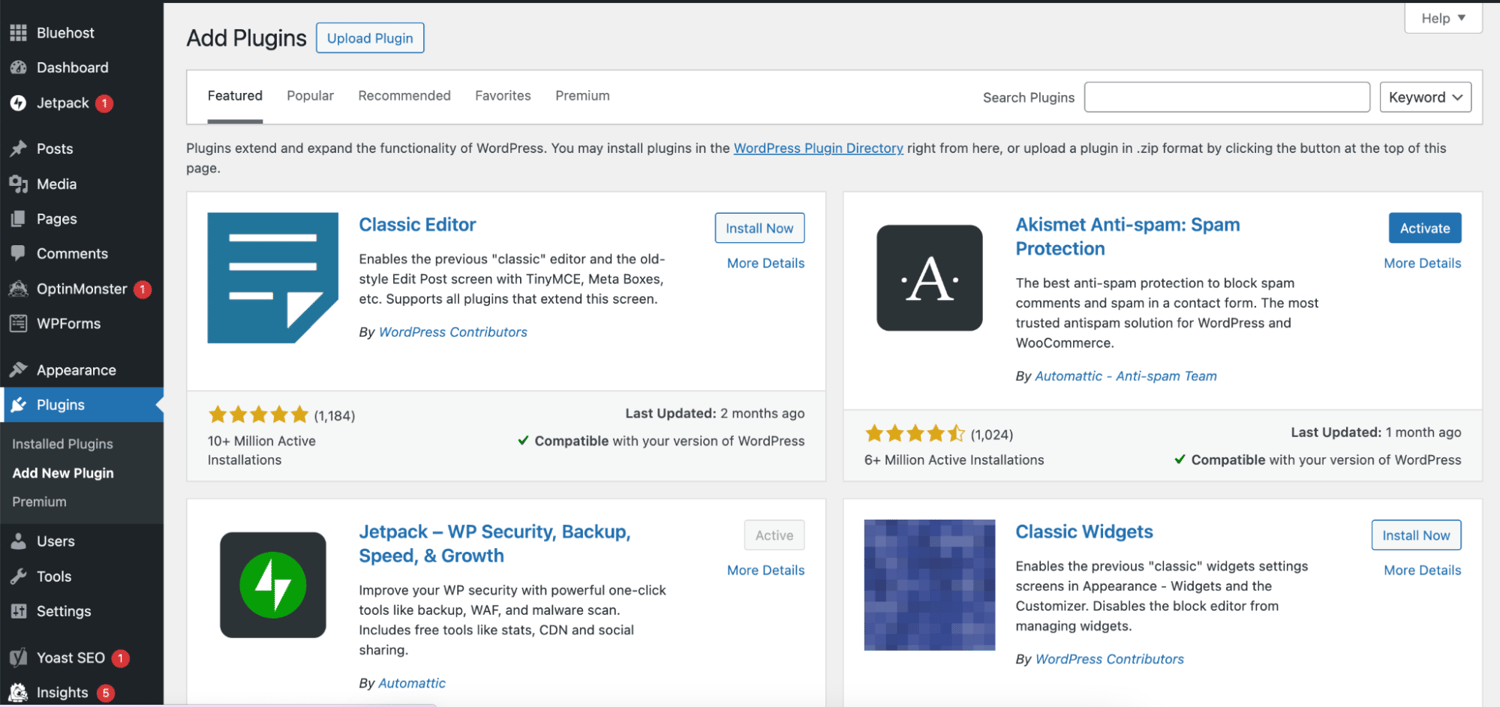1500x707 pixels.
Task: Click the Plugins plug icon
Action: [18, 405]
